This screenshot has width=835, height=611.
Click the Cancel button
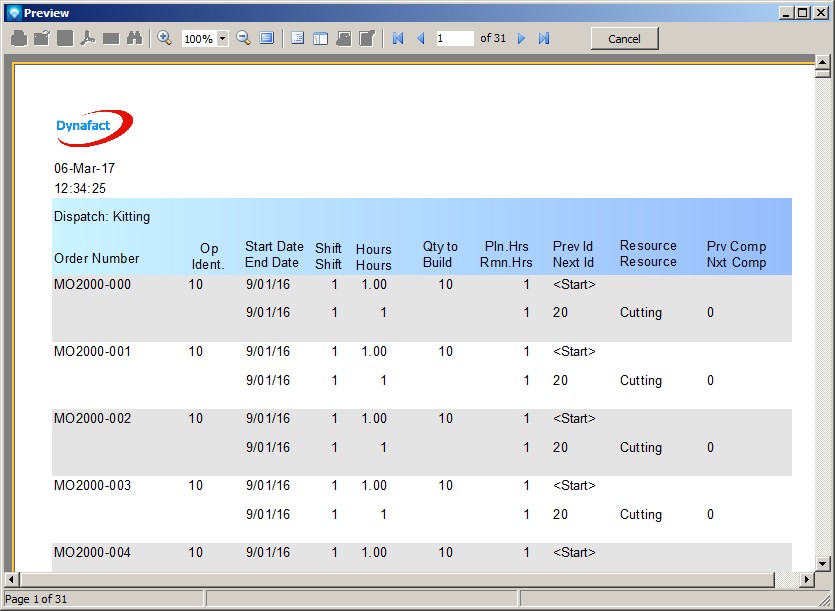pos(624,38)
